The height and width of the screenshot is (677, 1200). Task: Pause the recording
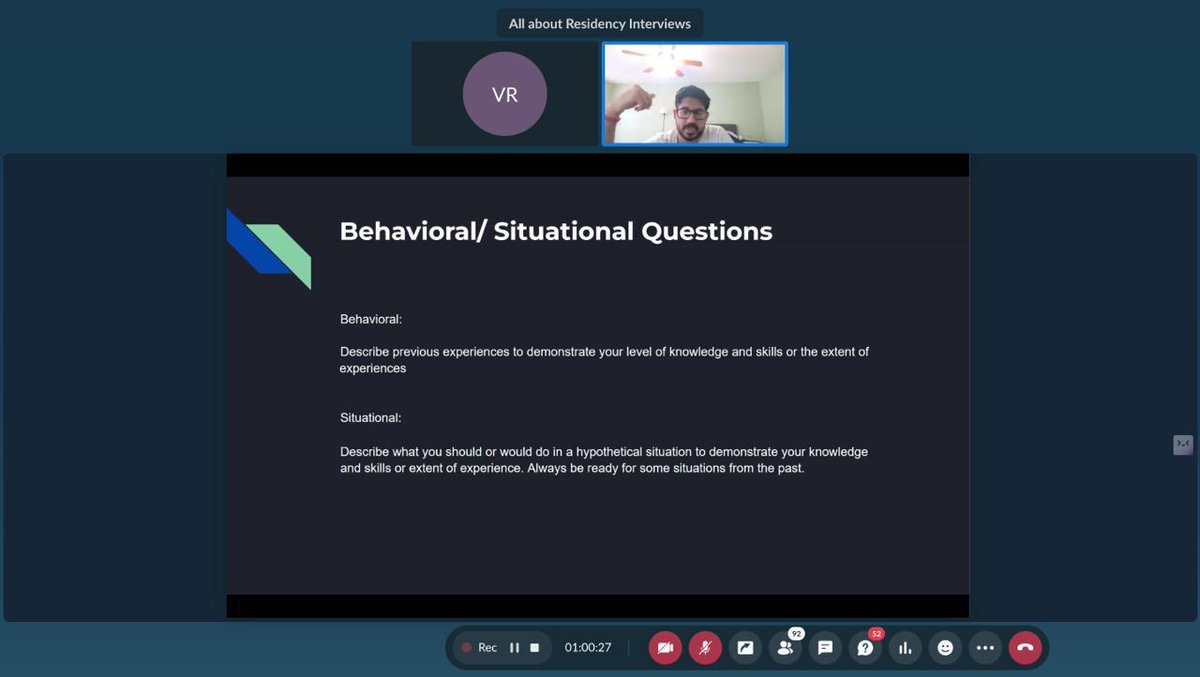point(514,648)
